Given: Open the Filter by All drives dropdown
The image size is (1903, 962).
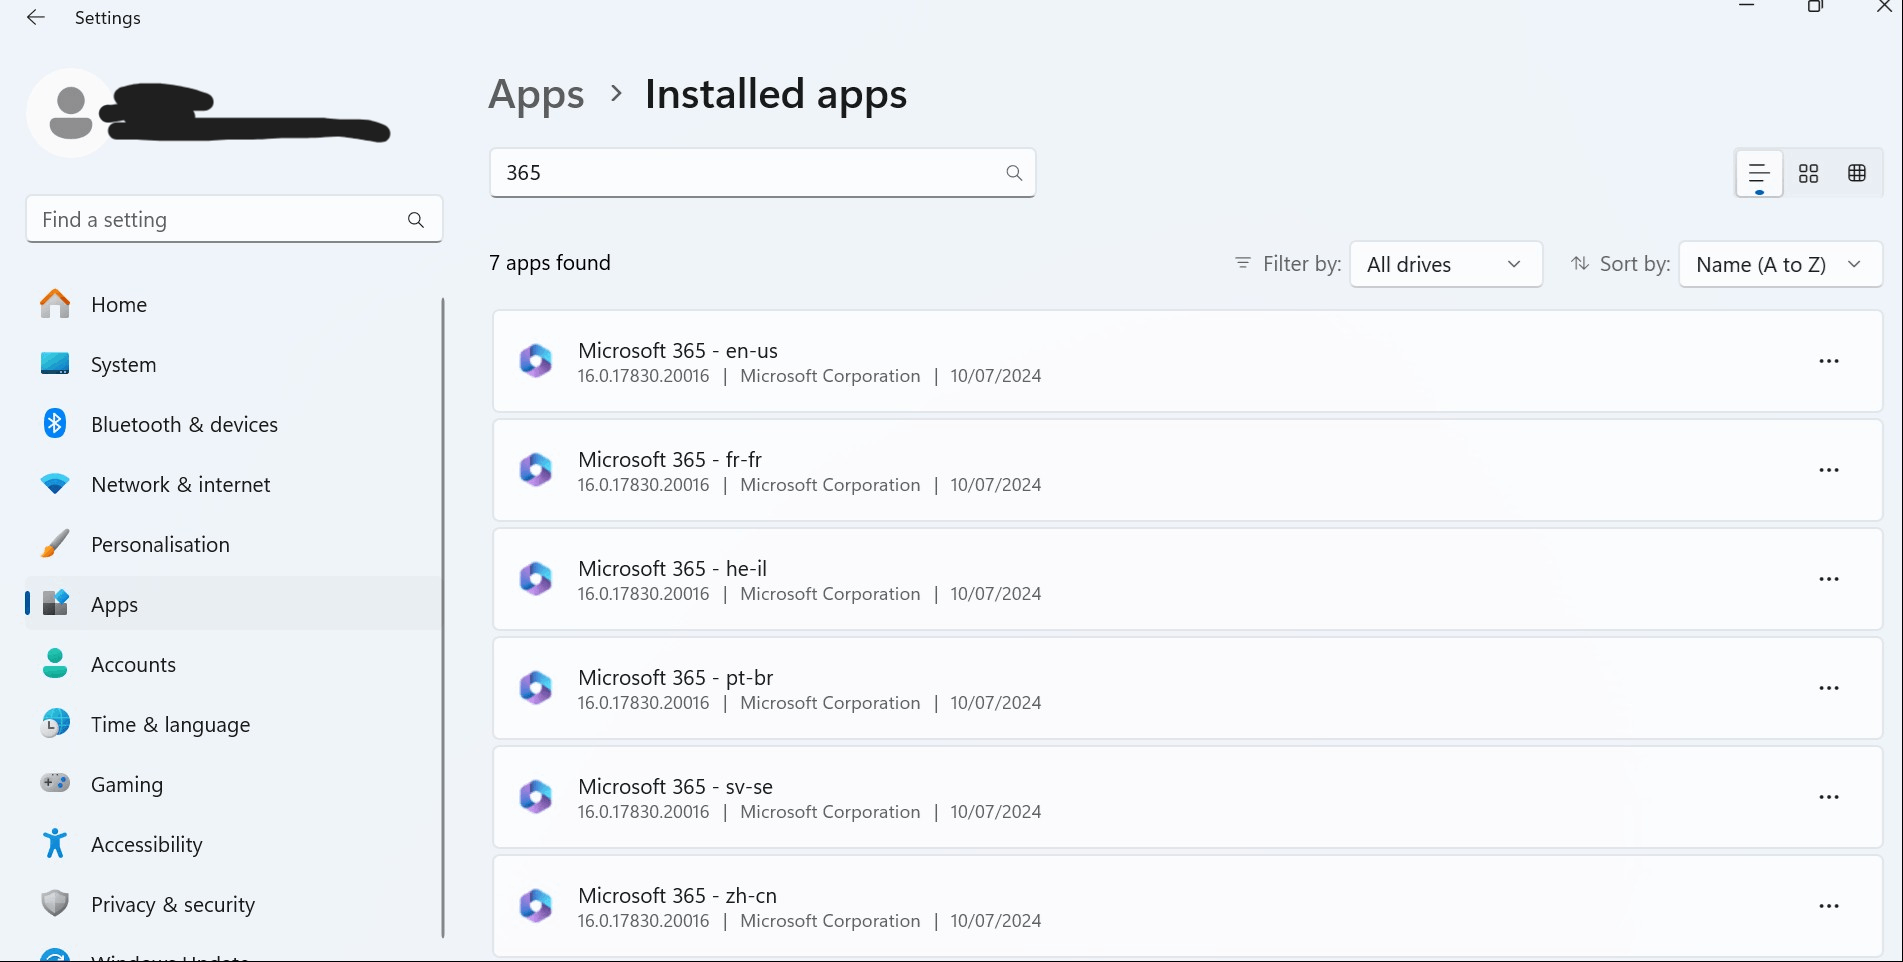Looking at the screenshot, I should (1446, 265).
